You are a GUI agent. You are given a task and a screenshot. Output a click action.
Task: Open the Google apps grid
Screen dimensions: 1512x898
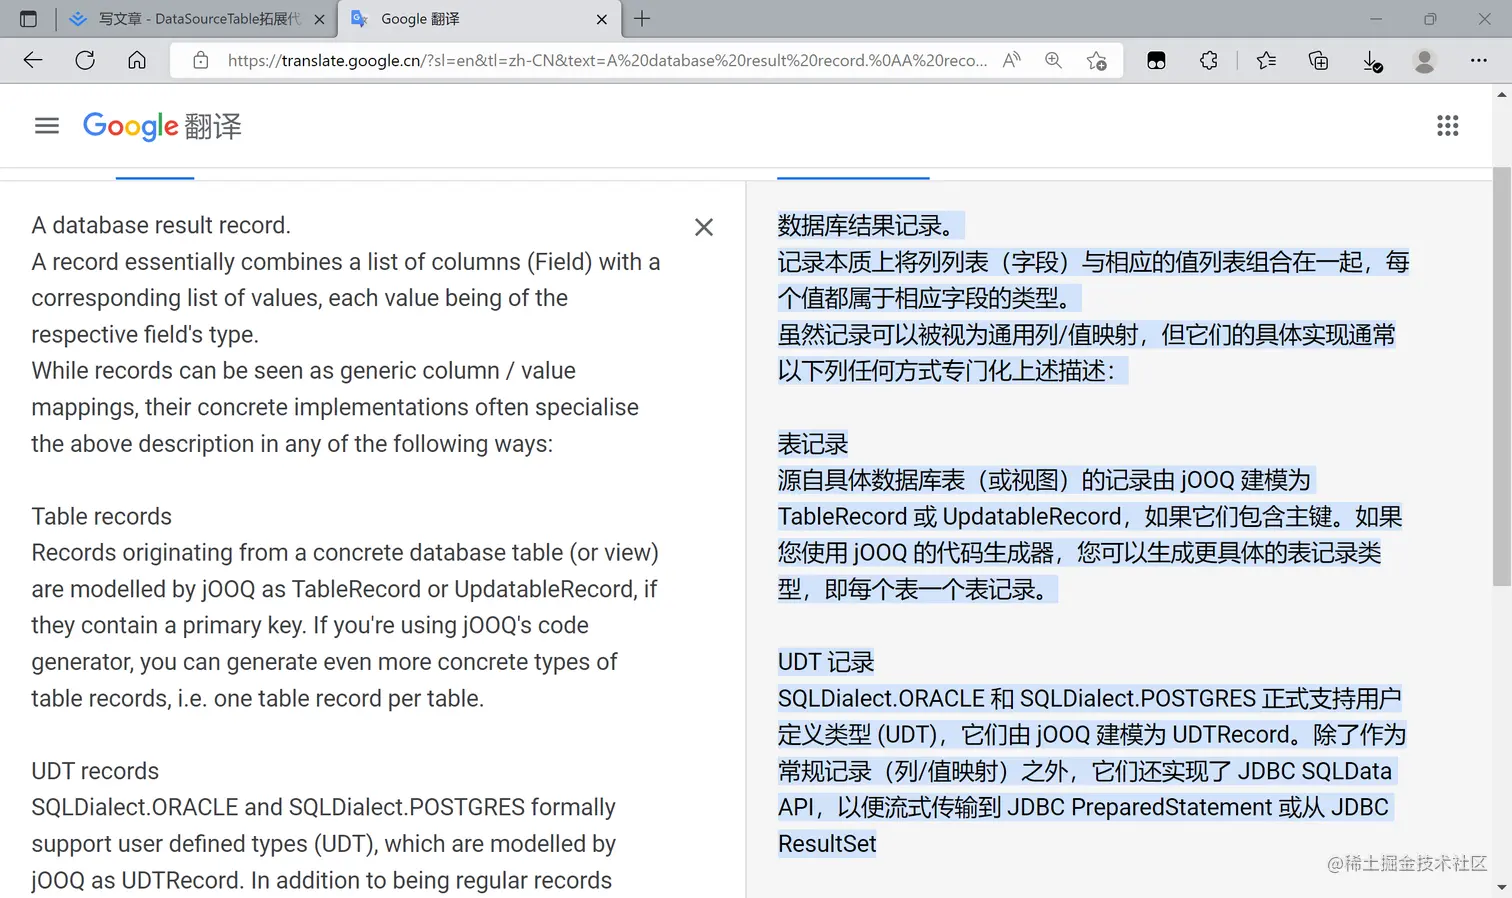click(x=1448, y=126)
